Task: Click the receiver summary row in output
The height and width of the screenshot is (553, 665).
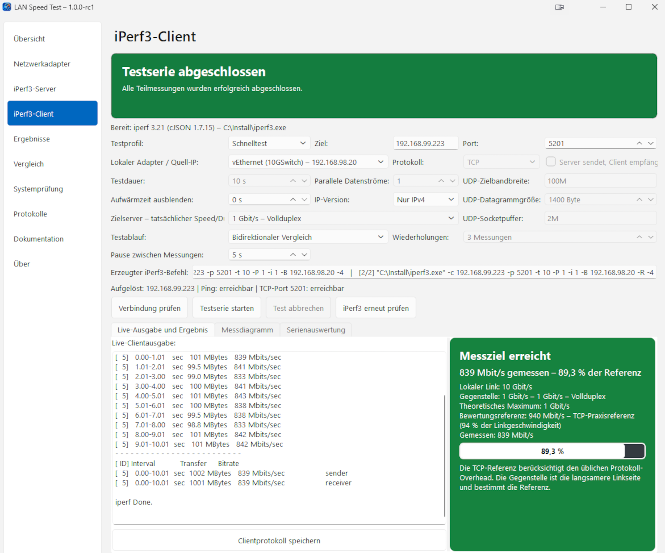Action: pyautogui.click(x=233, y=483)
